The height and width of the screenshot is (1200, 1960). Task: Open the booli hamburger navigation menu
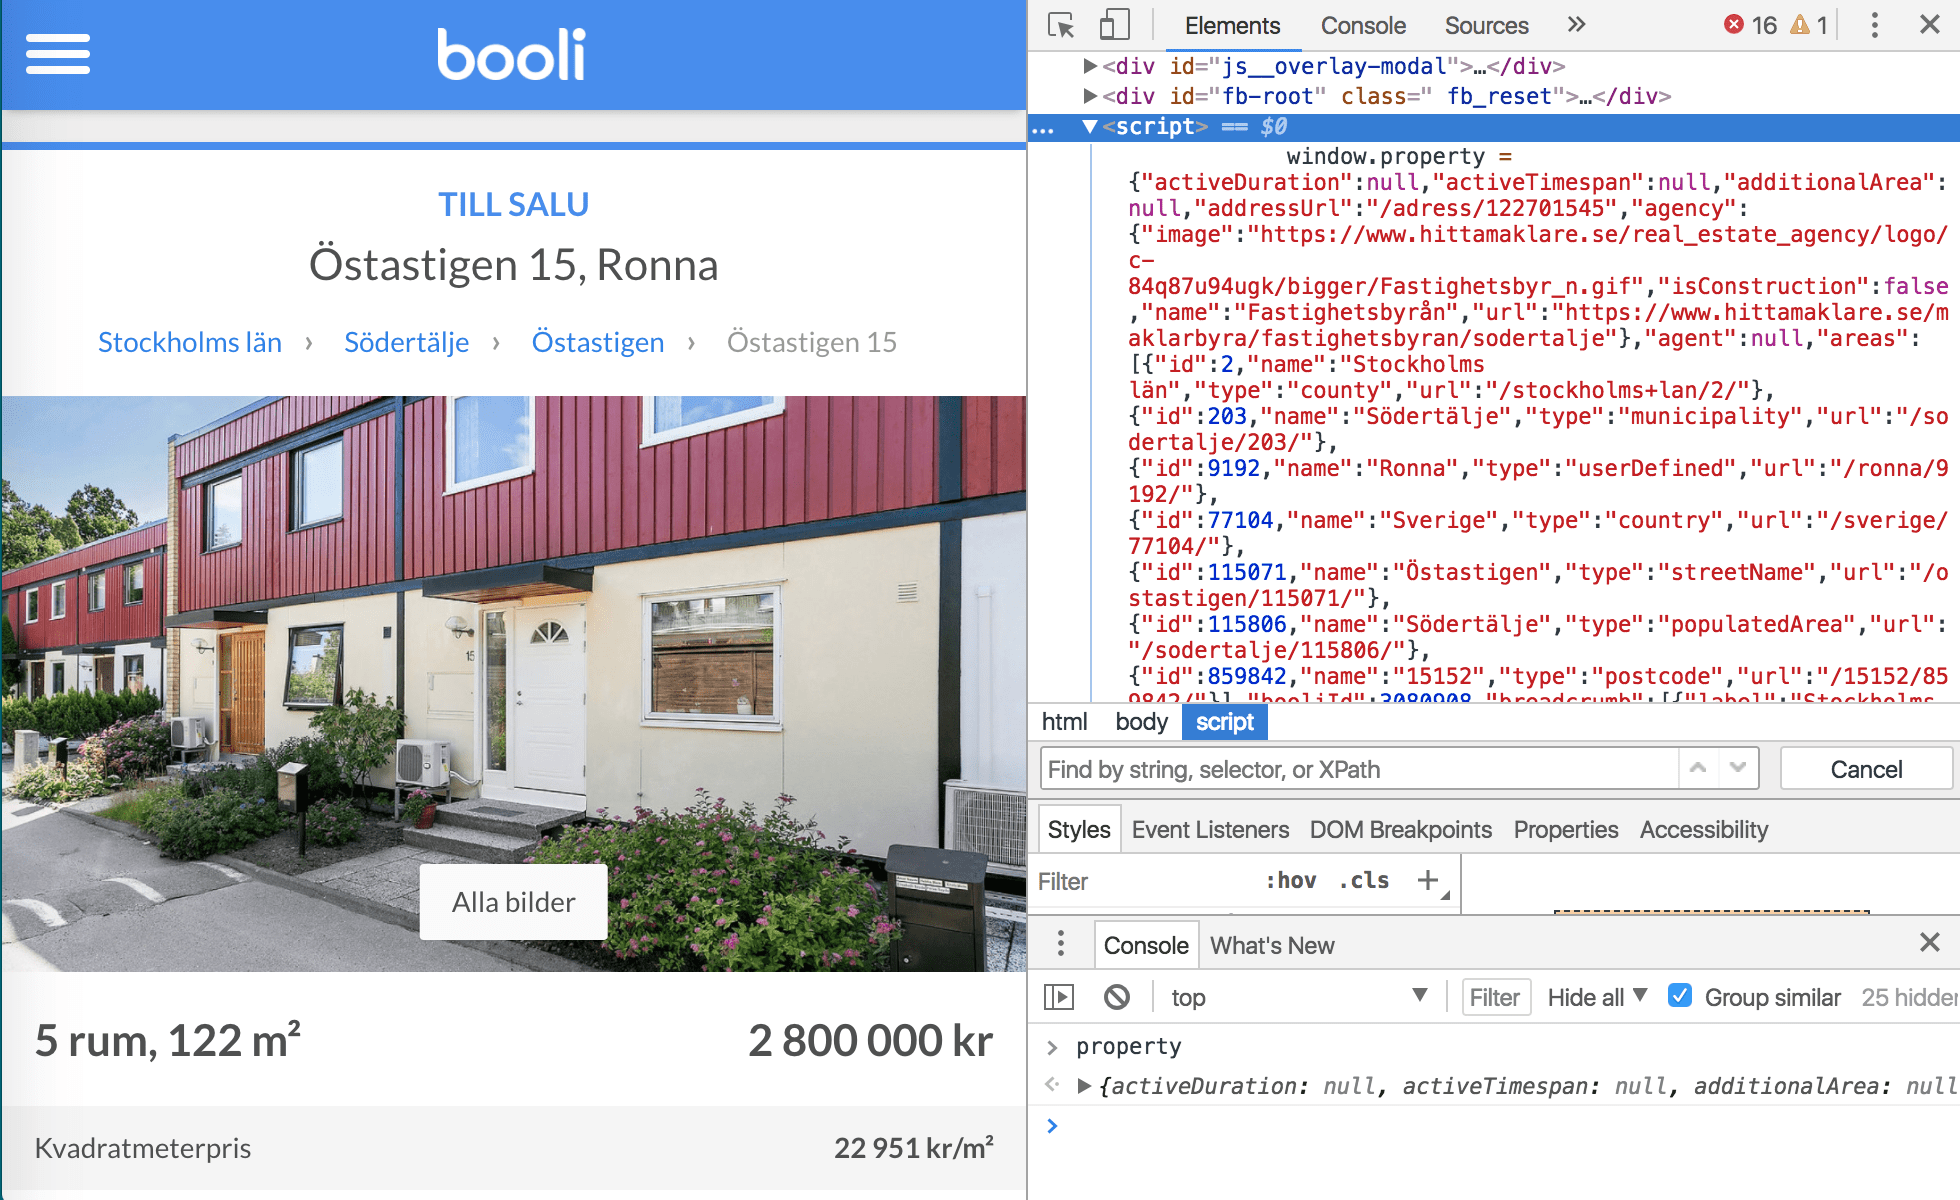pyautogui.click(x=57, y=55)
